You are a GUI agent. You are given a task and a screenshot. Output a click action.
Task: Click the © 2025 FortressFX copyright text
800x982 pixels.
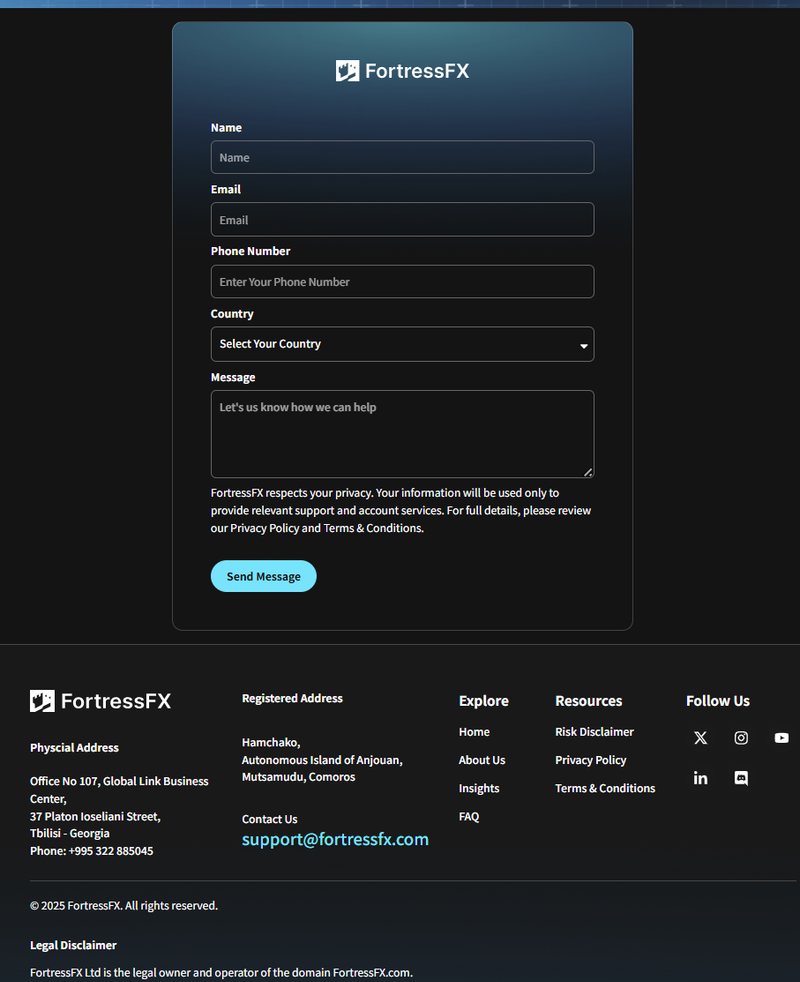(124, 906)
